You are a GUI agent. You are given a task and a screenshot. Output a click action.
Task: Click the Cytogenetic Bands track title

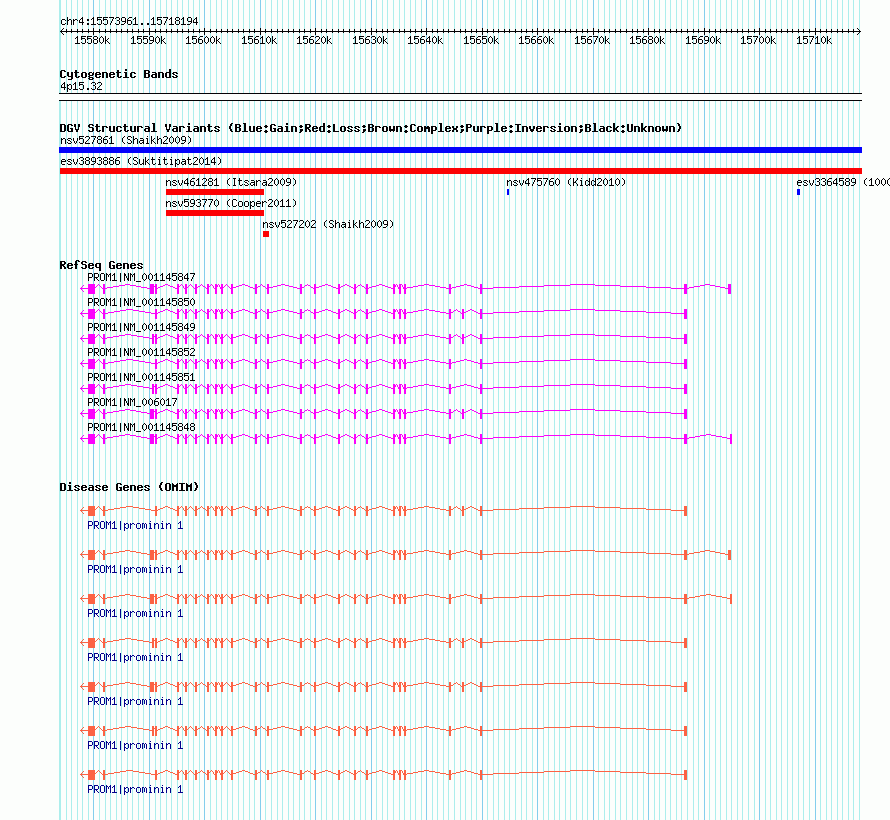119,74
